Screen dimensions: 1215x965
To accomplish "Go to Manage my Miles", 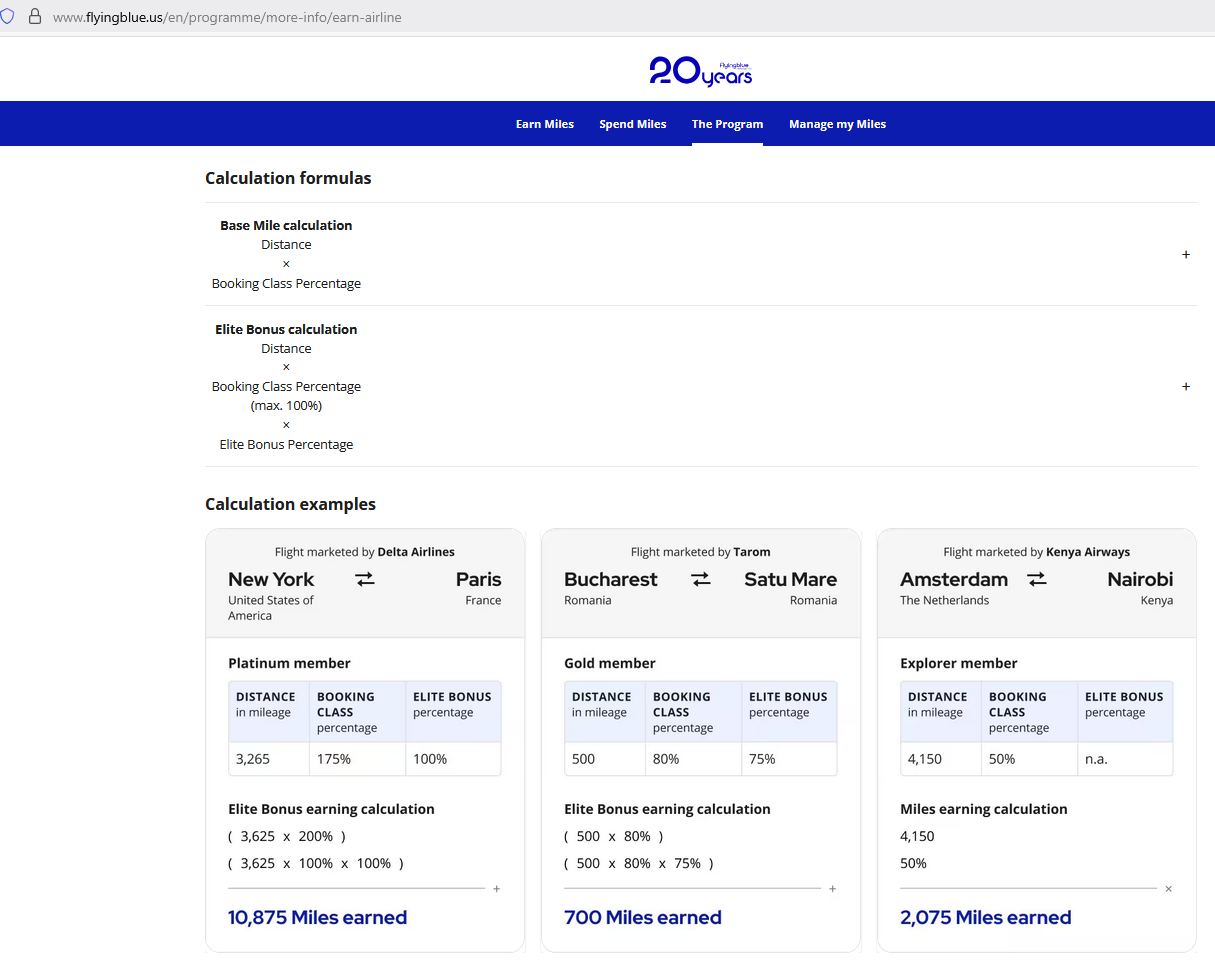I will click(x=837, y=124).
